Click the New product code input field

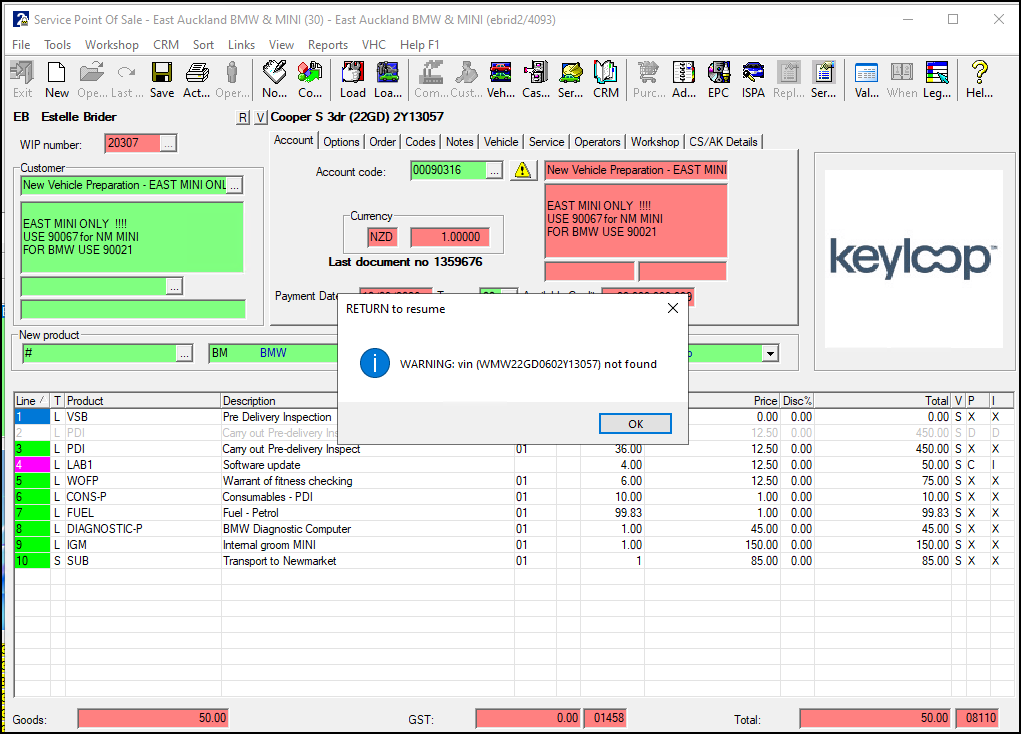click(x=98, y=353)
